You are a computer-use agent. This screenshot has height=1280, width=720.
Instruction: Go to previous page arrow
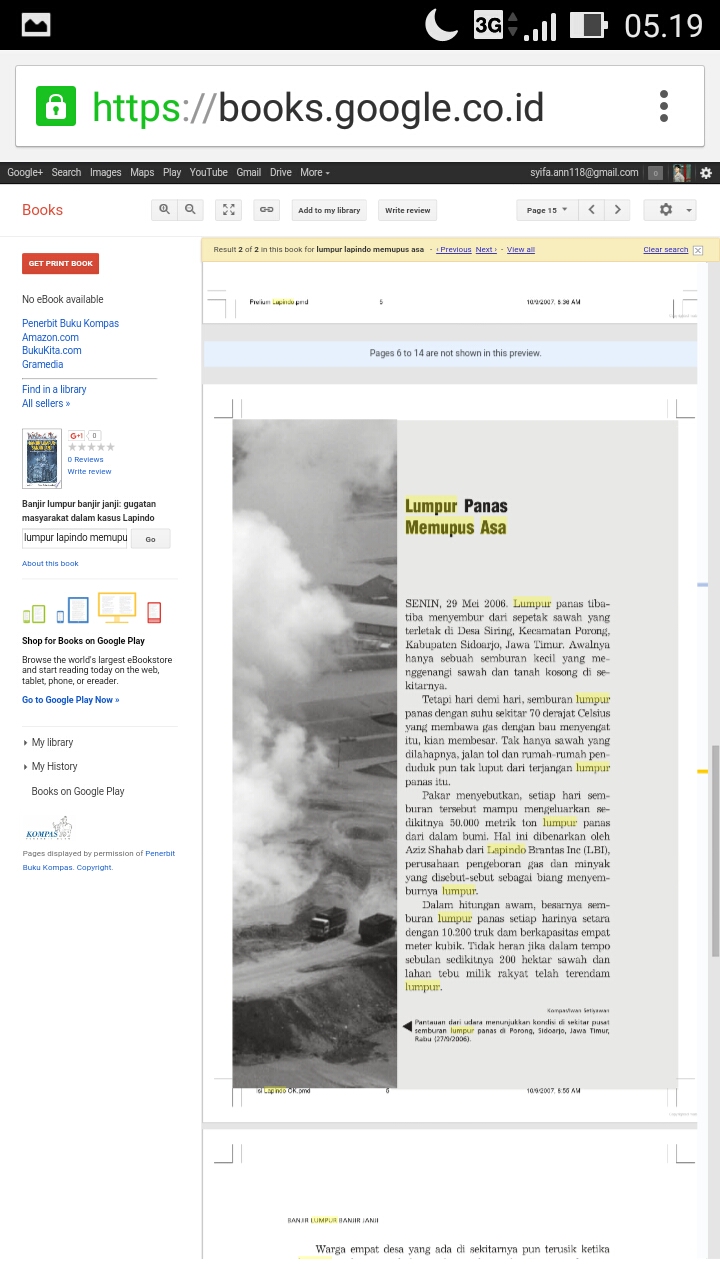(x=592, y=210)
